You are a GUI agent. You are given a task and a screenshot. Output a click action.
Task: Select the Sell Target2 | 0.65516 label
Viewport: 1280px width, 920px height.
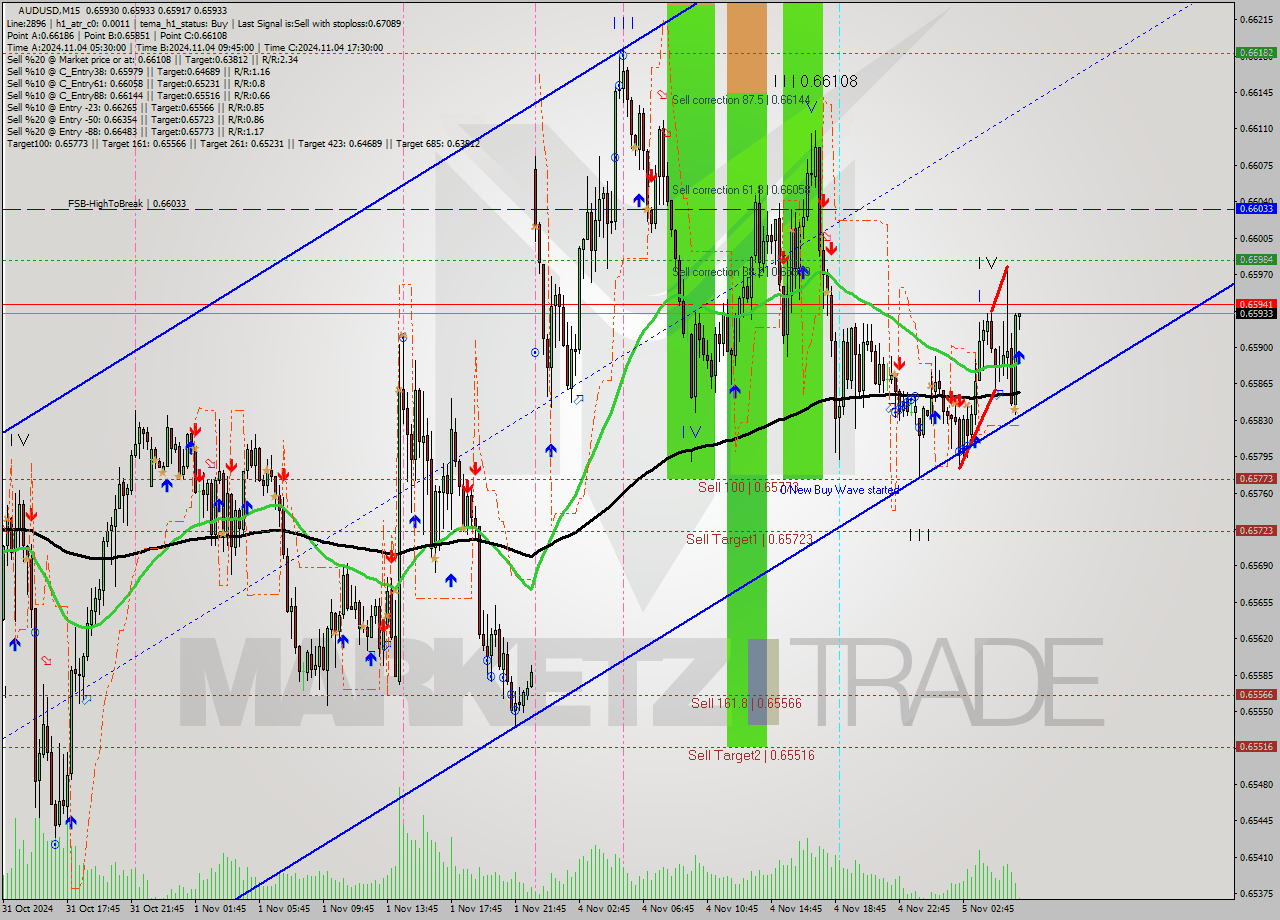[x=751, y=755]
